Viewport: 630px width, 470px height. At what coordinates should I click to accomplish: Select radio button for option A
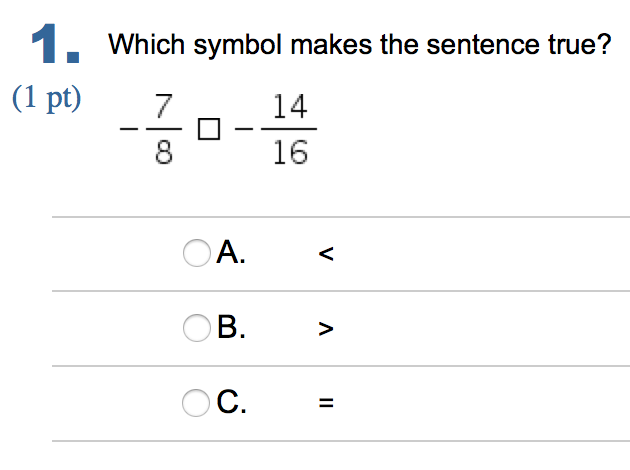pyautogui.click(x=197, y=254)
